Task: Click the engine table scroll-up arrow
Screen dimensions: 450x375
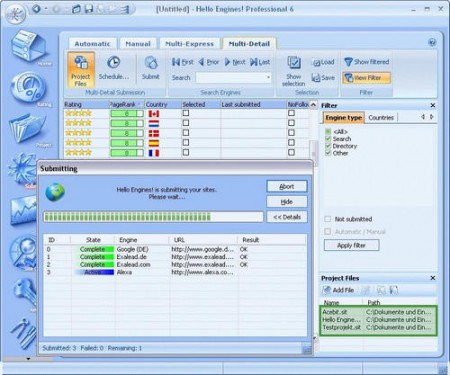Action: pos(313,105)
